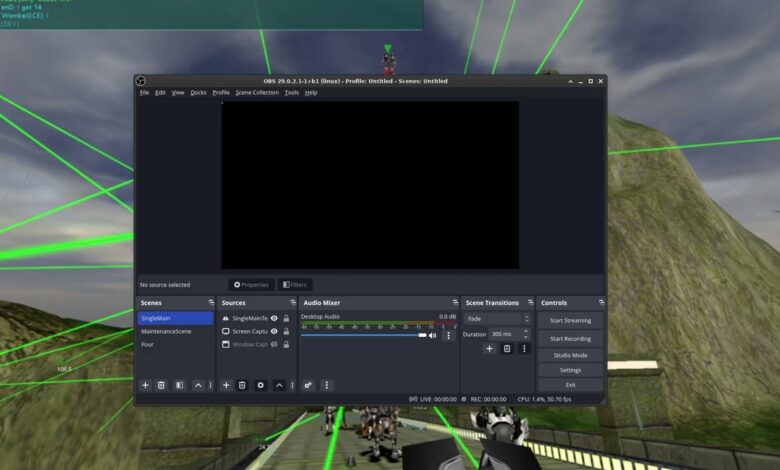Click the Studio Mode button
Image resolution: width=780 pixels, height=470 pixels.
pos(570,355)
